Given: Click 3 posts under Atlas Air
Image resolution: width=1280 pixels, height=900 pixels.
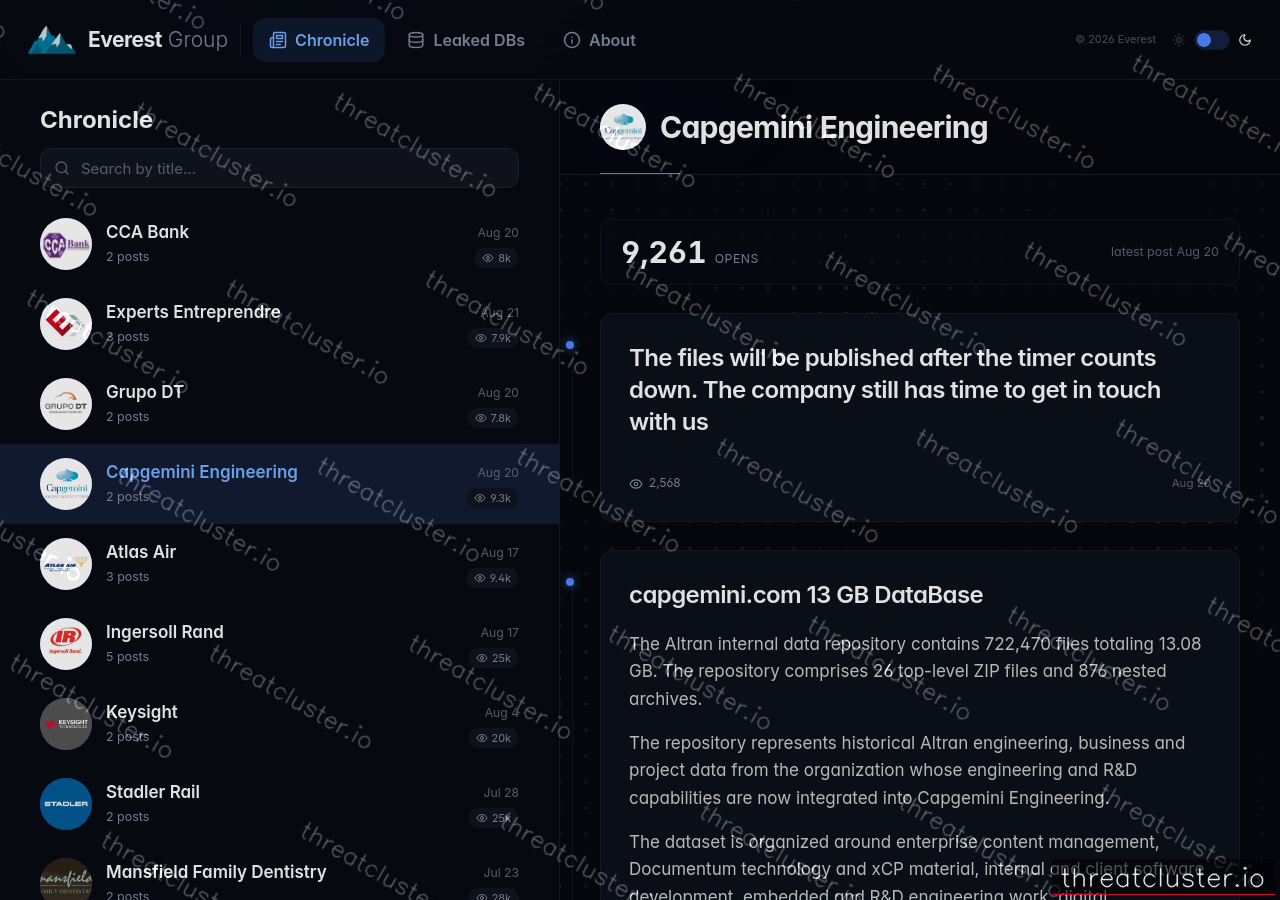Looking at the screenshot, I should tap(127, 577).
